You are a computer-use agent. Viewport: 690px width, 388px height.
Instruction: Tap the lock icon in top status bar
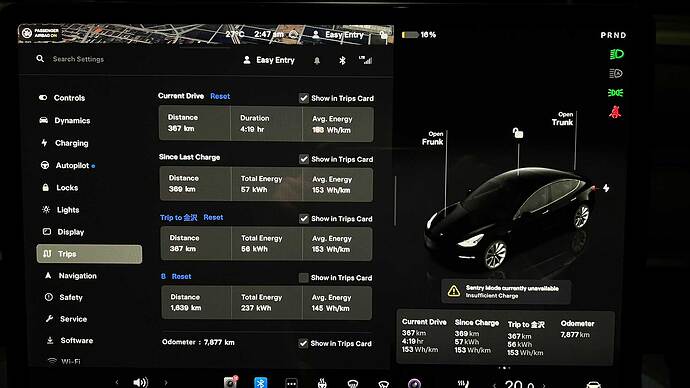coord(384,34)
